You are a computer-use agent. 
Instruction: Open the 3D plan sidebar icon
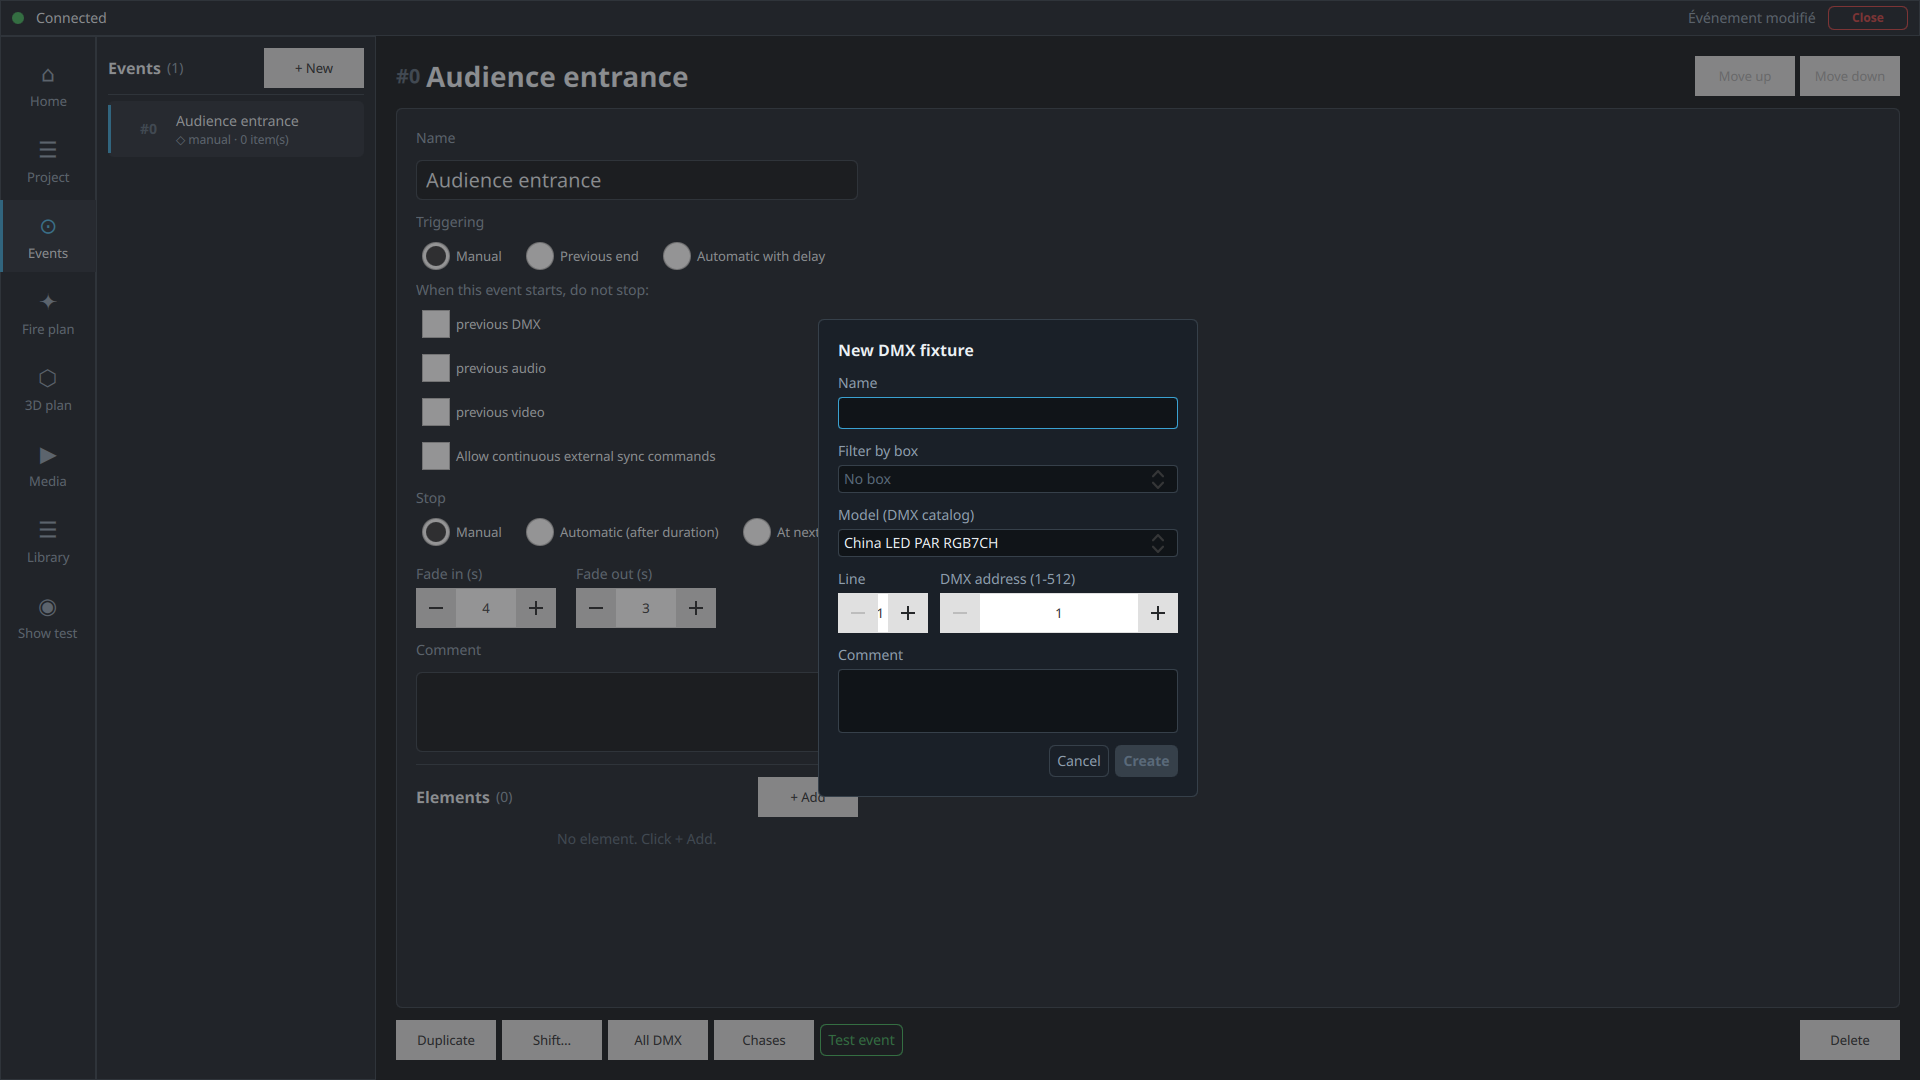pyautogui.click(x=48, y=391)
